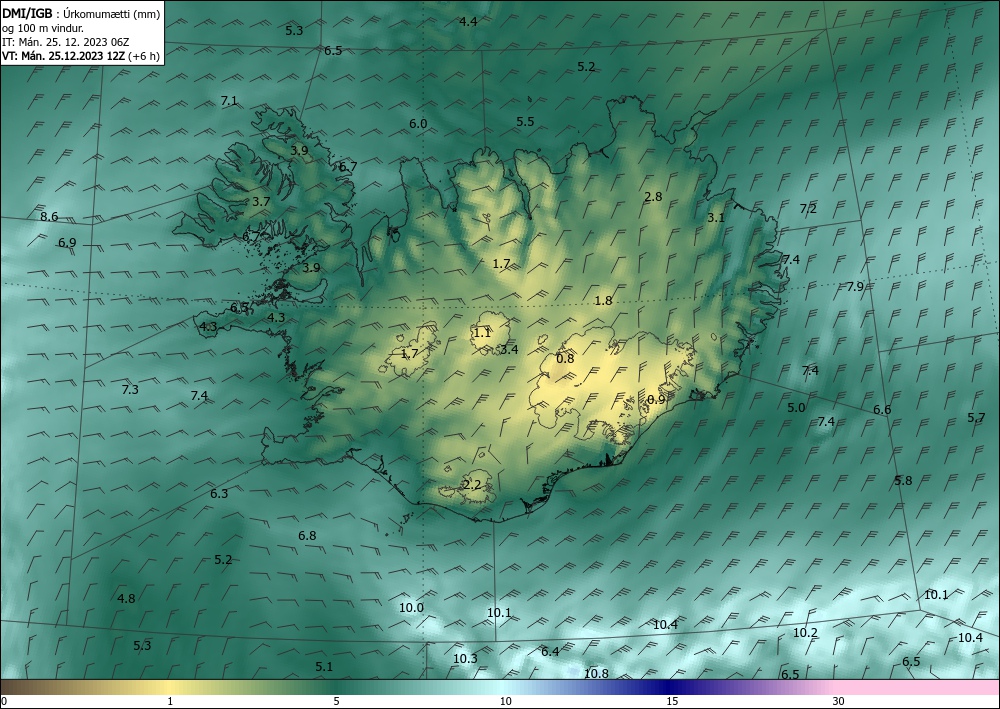Click the 10.3 value on the map
The height and width of the screenshot is (709, 1000).
(x=465, y=659)
